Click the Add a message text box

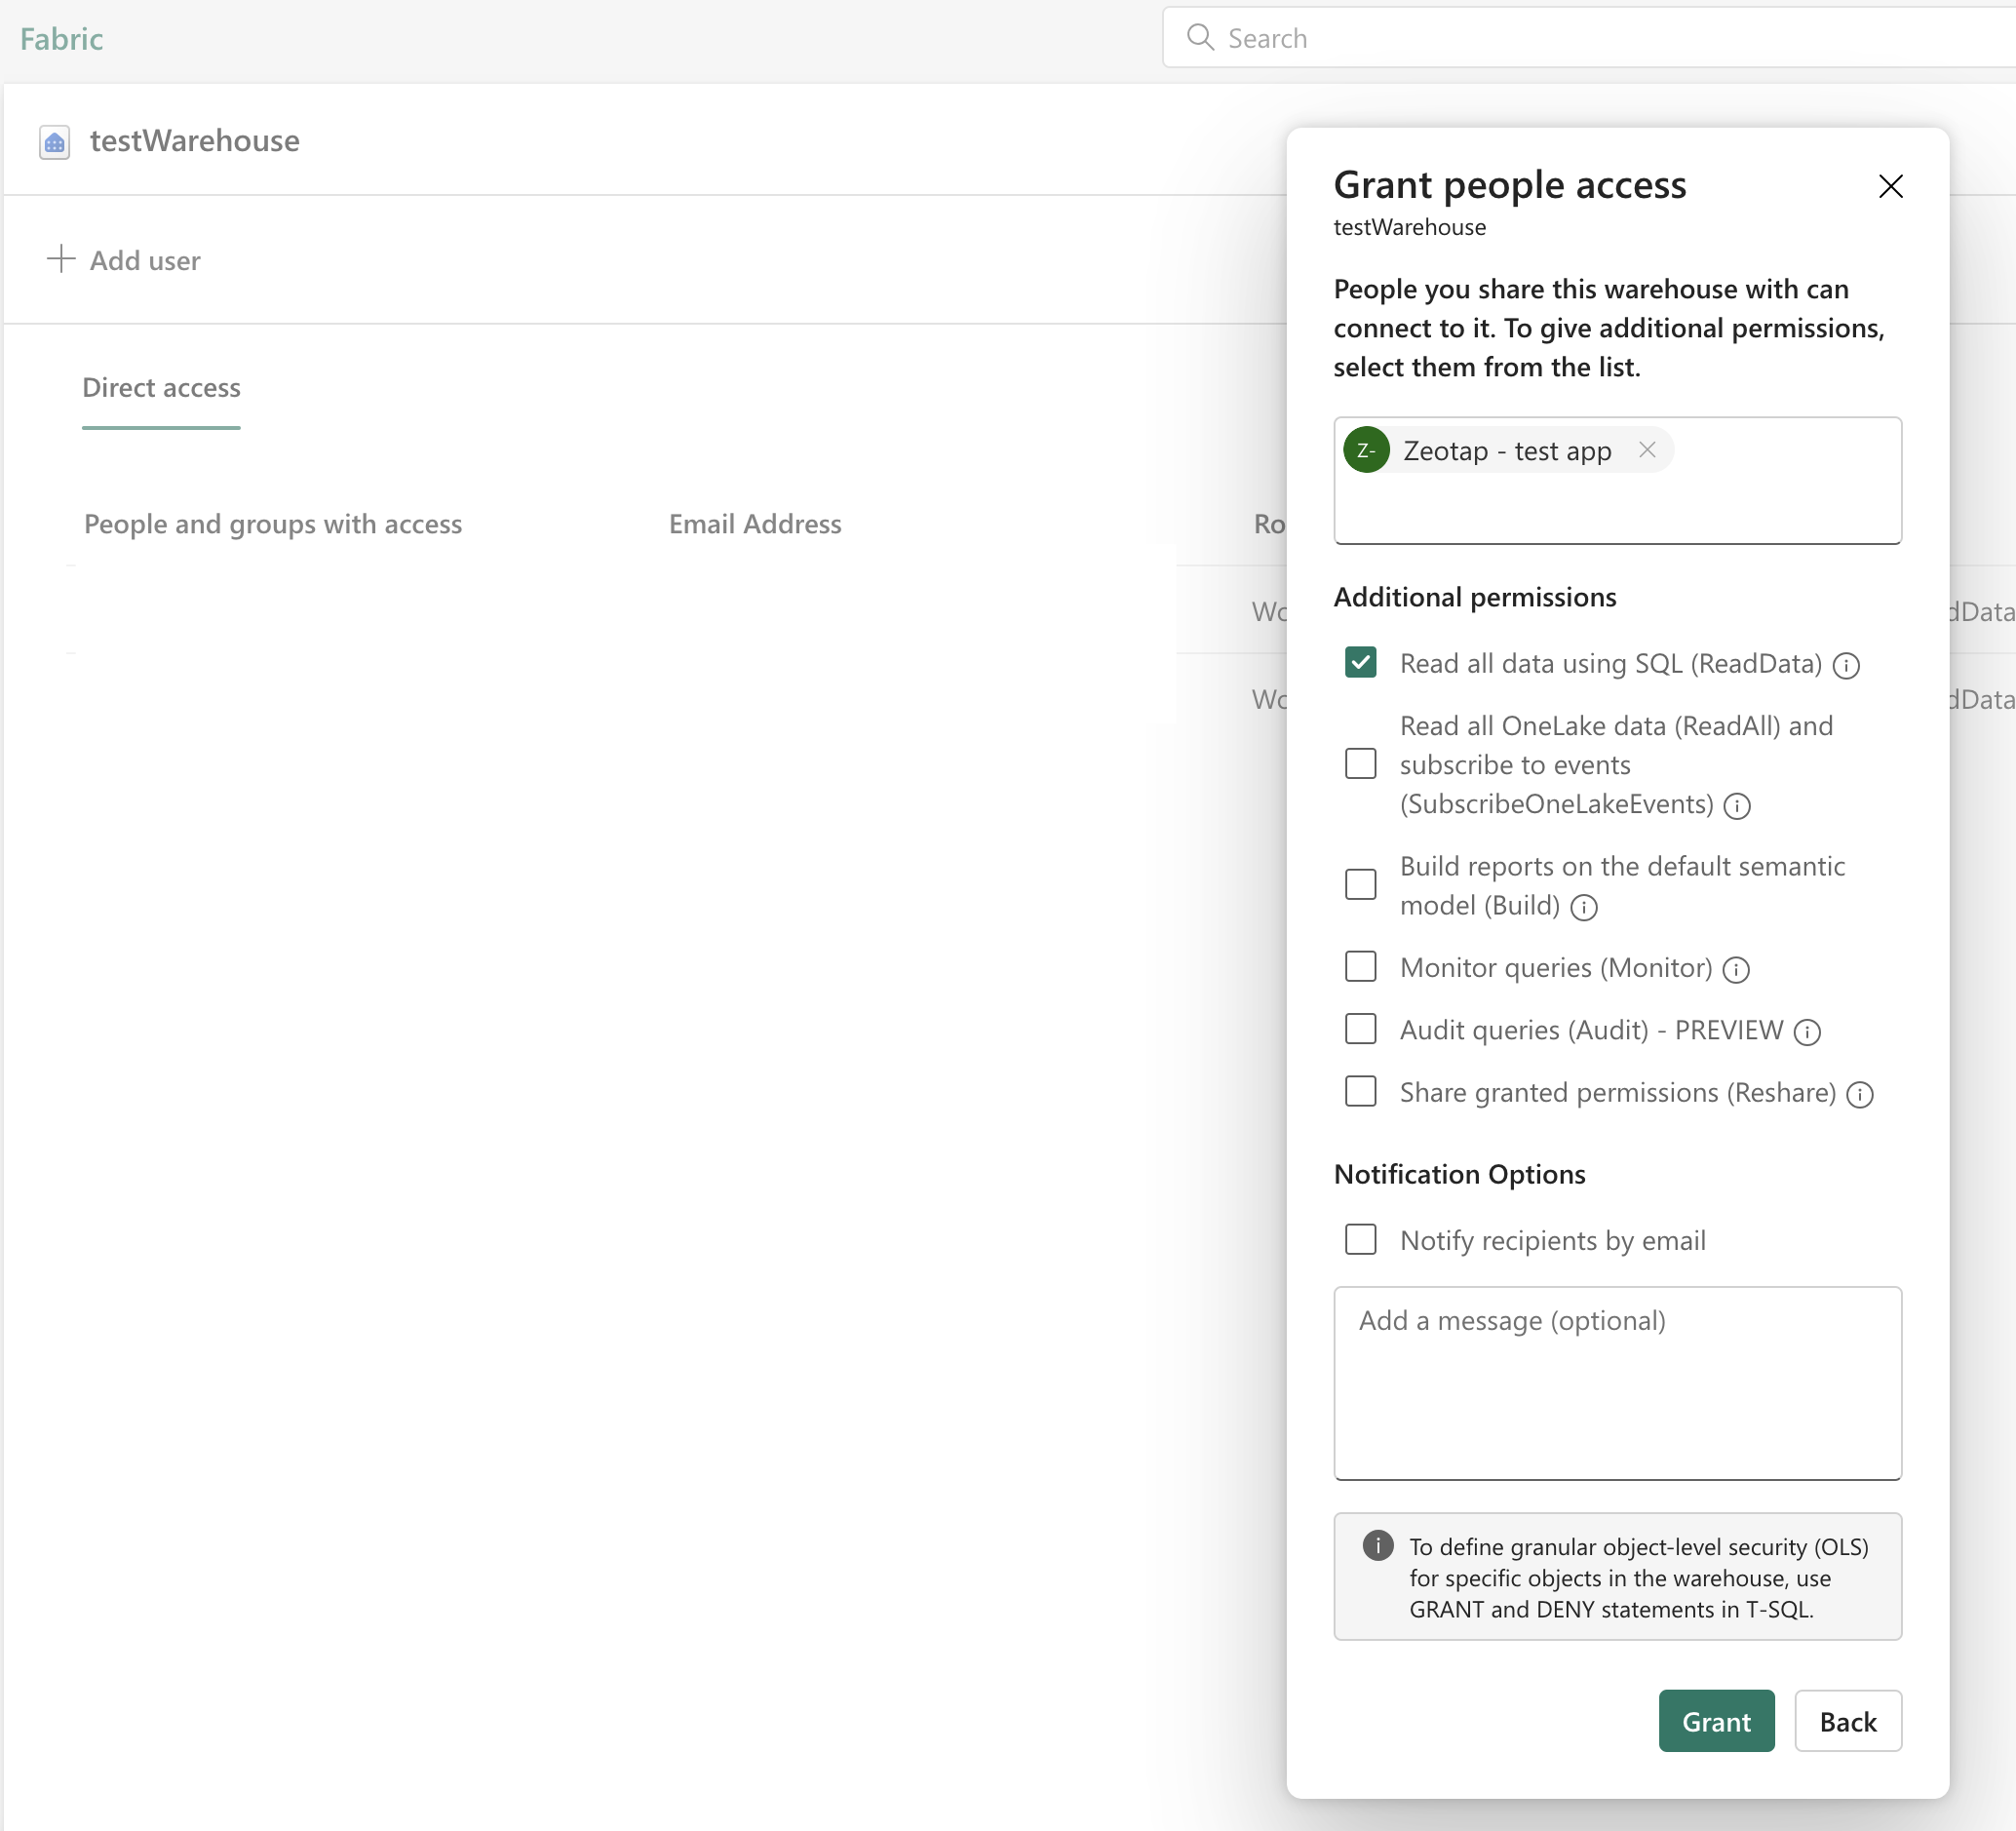click(x=1617, y=1382)
